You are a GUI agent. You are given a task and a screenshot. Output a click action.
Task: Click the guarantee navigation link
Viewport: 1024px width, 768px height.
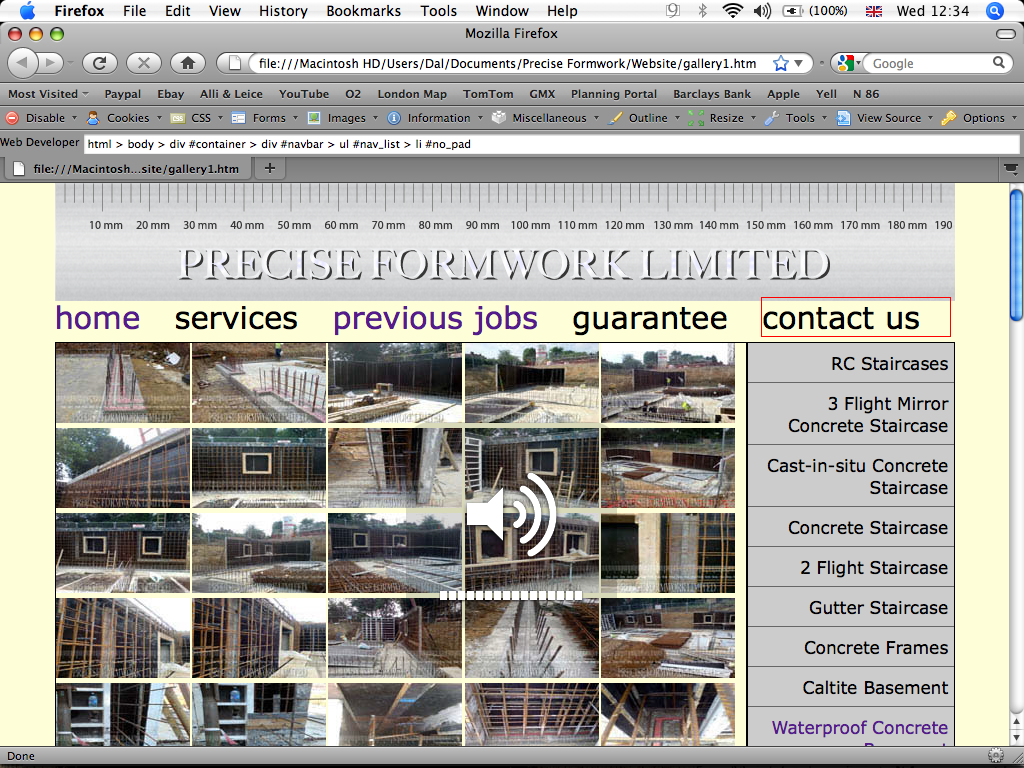pyautogui.click(x=650, y=319)
